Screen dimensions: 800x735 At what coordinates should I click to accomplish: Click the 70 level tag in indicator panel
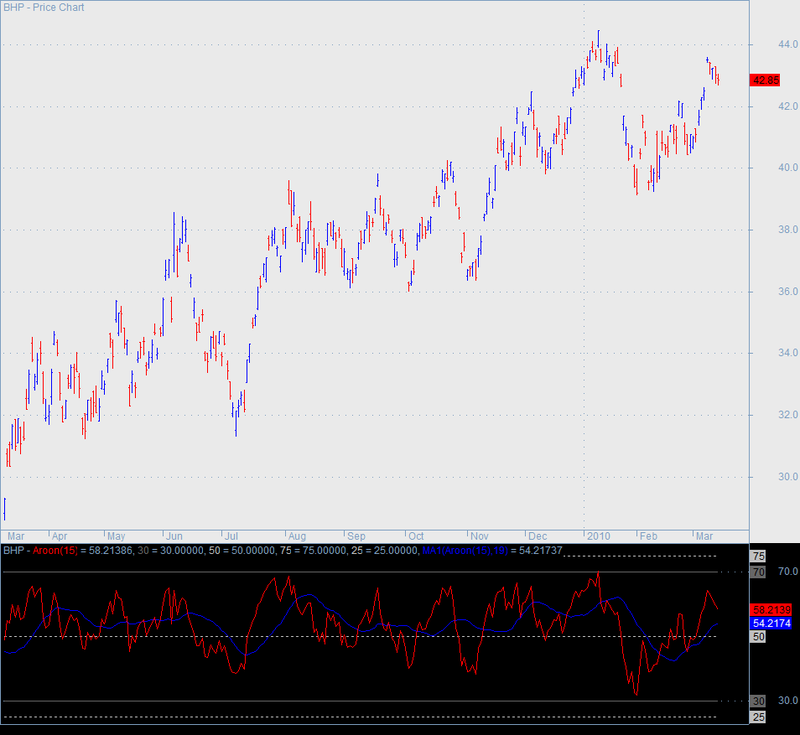coord(759,572)
